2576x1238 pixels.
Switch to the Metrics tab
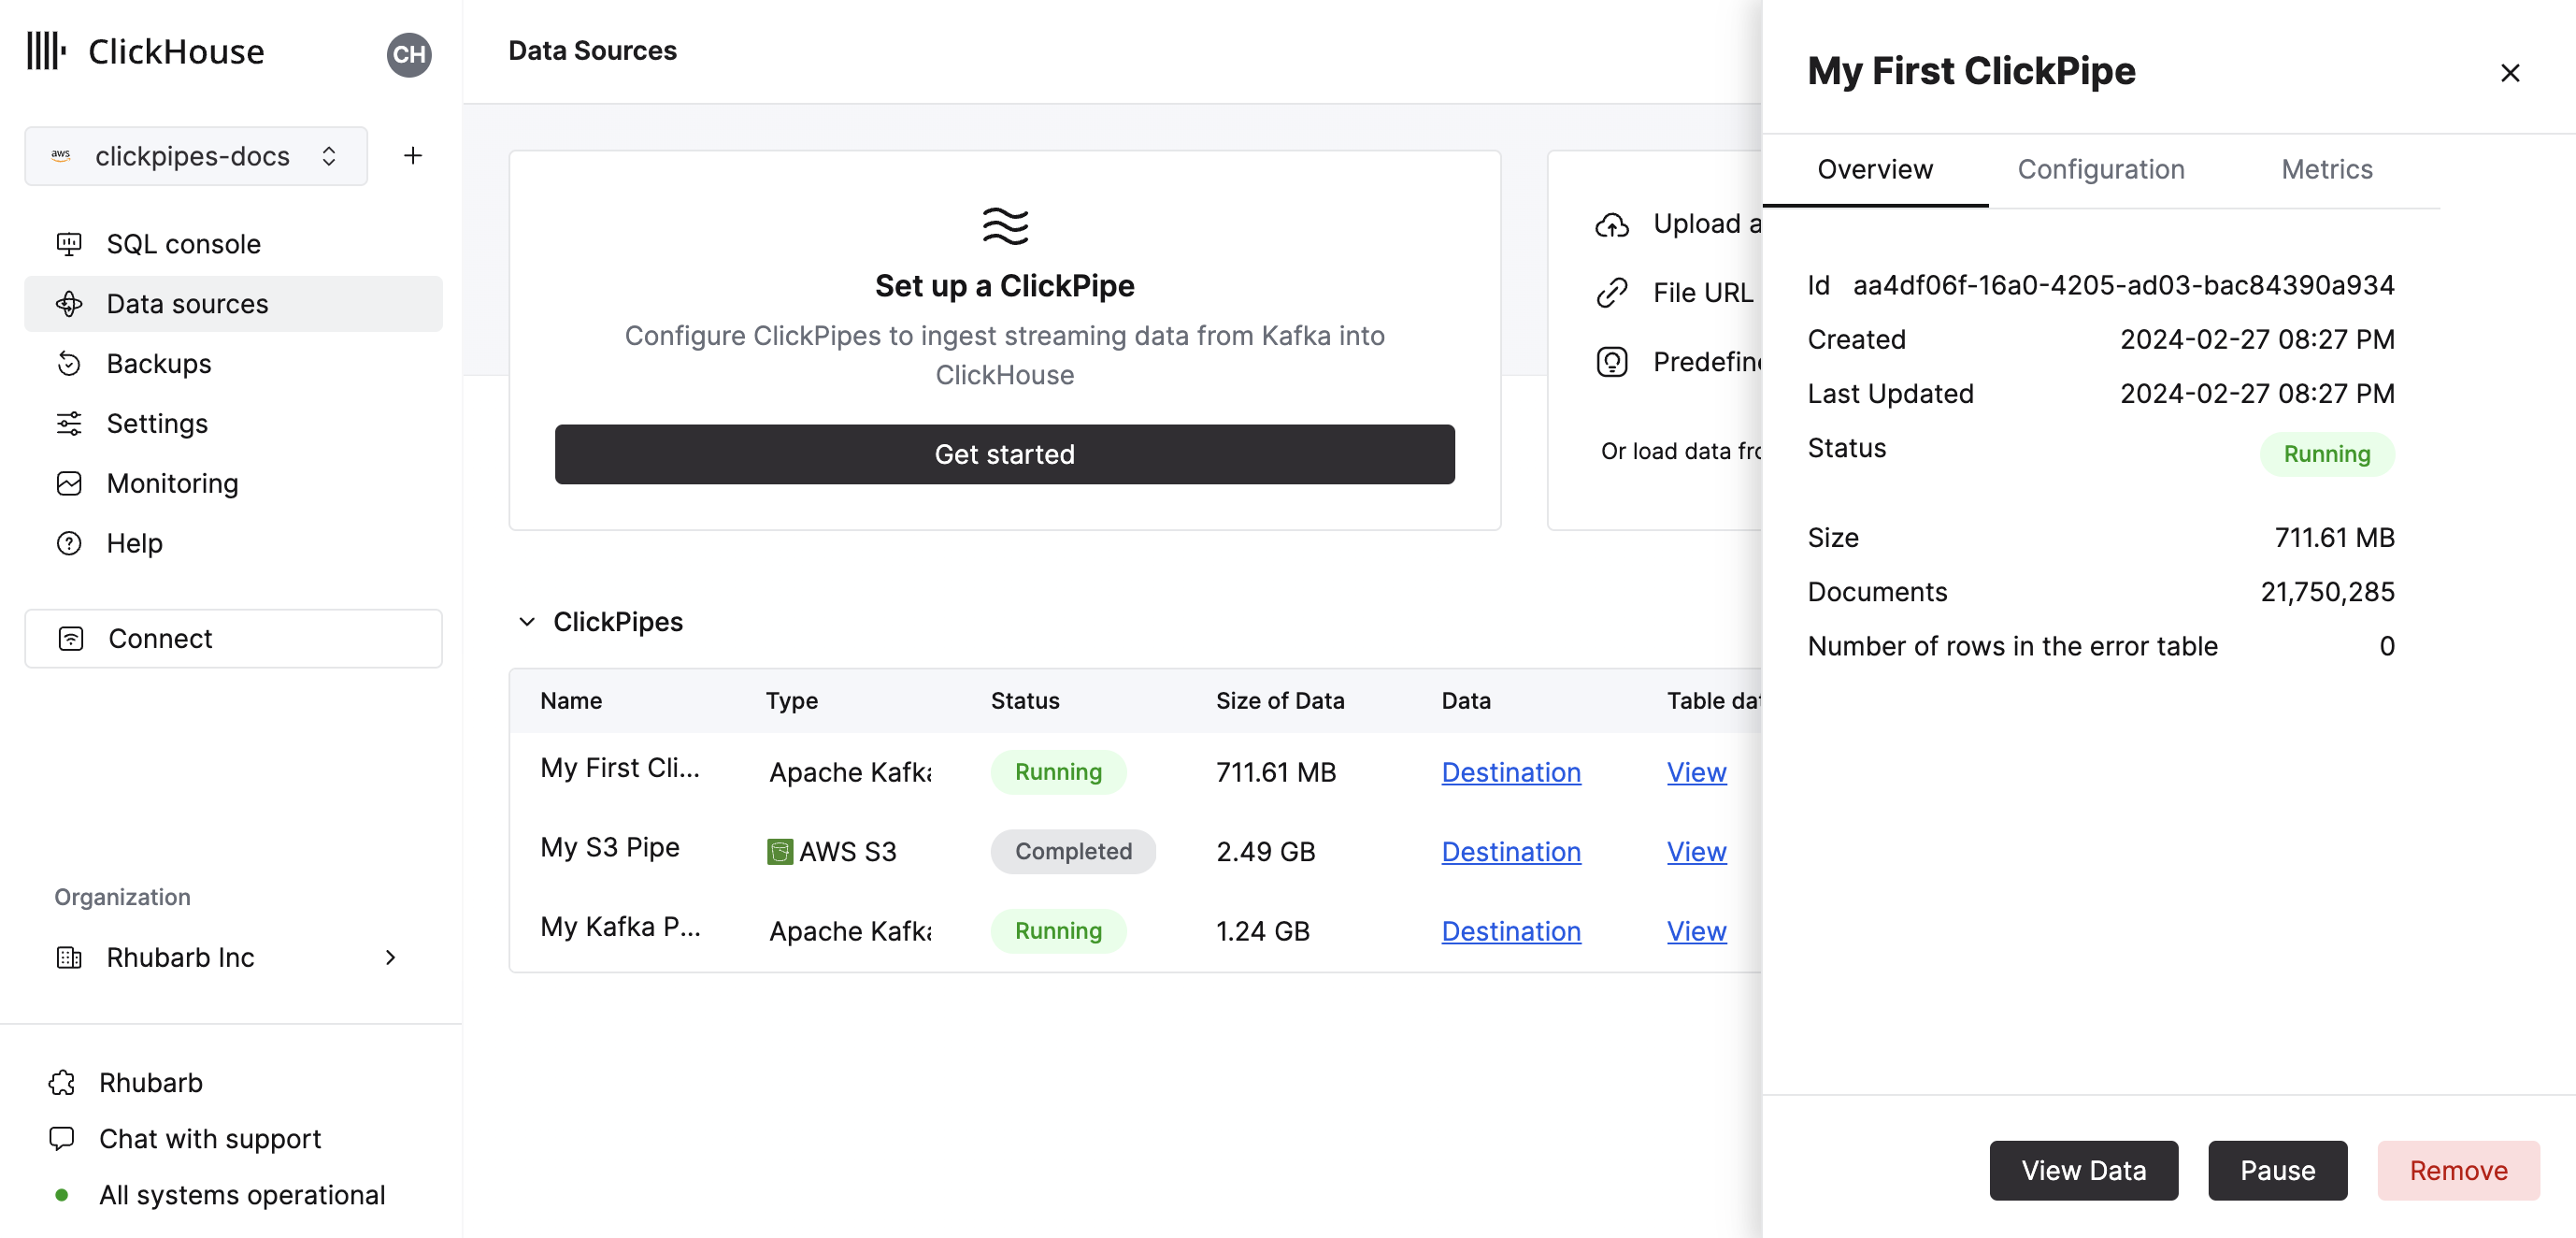coord(2326,169)
